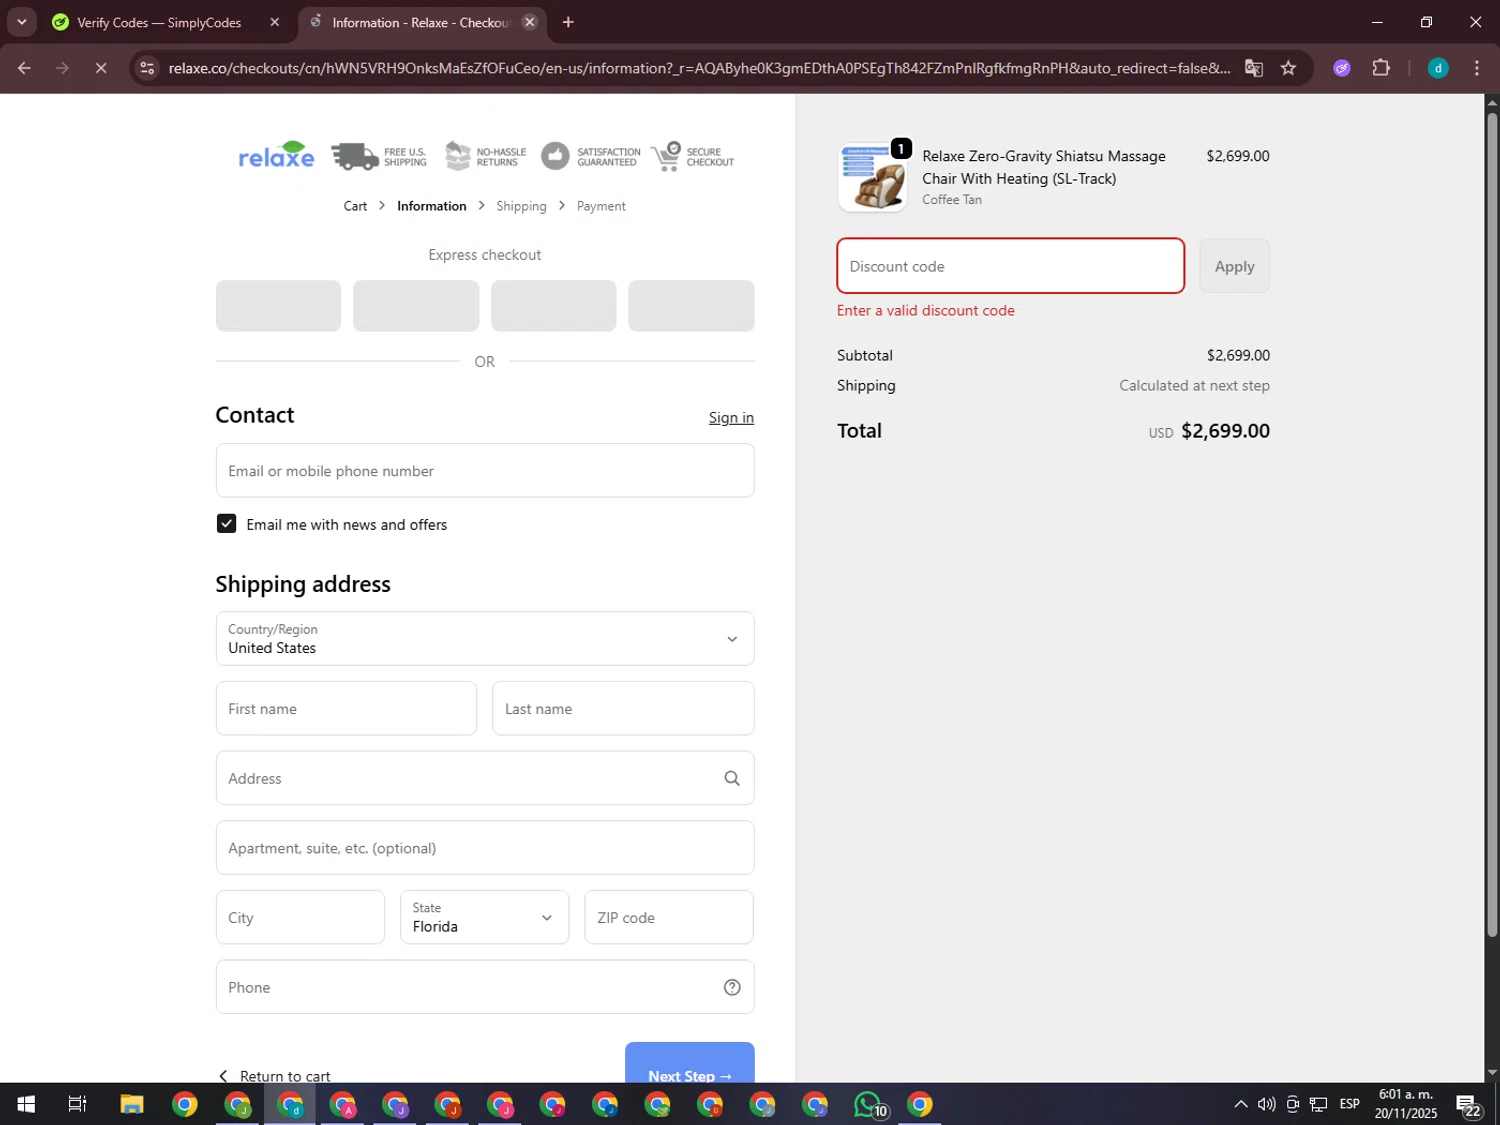Open the Windows Start menu
Image resolution: width=1500 pixels, height=1125 pixels.
(x=26, y=1104)
